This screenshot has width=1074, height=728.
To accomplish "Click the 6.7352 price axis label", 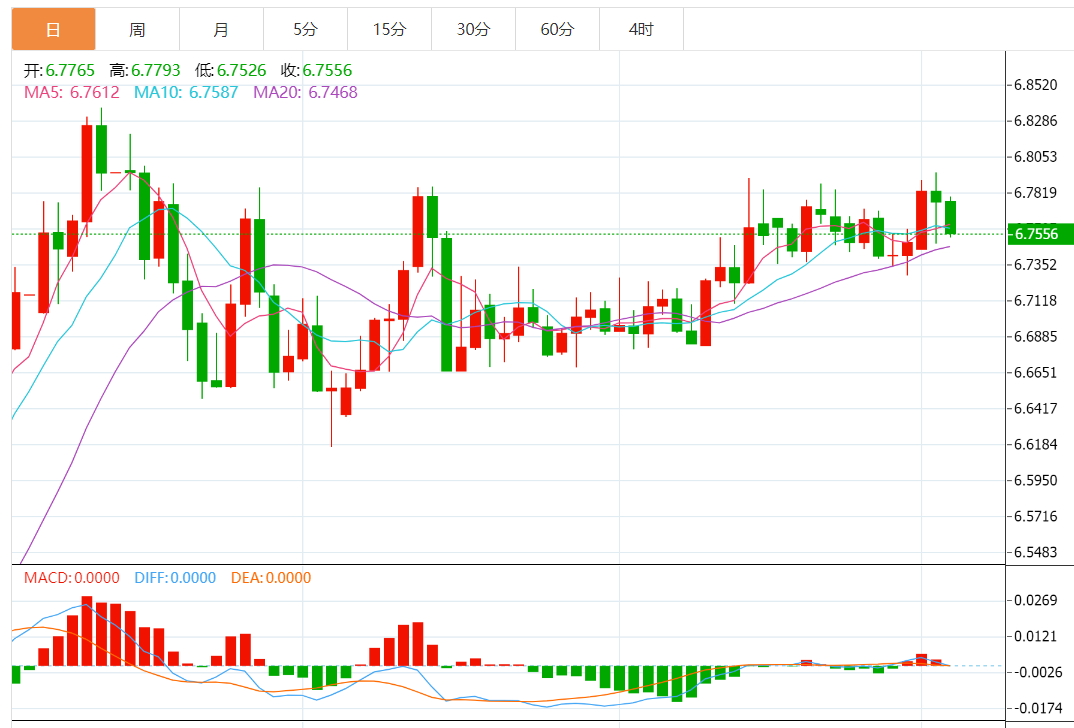I will pos(1036,264).
